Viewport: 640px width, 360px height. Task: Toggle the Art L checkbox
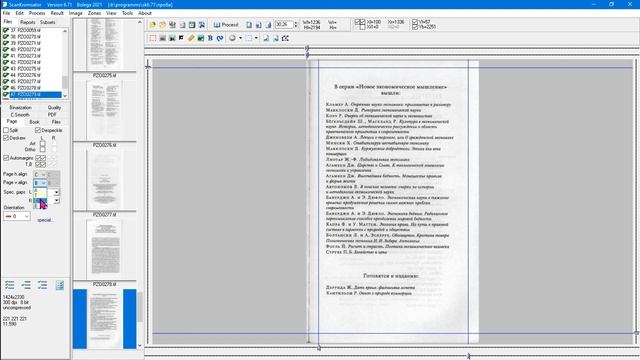(42, 144)
